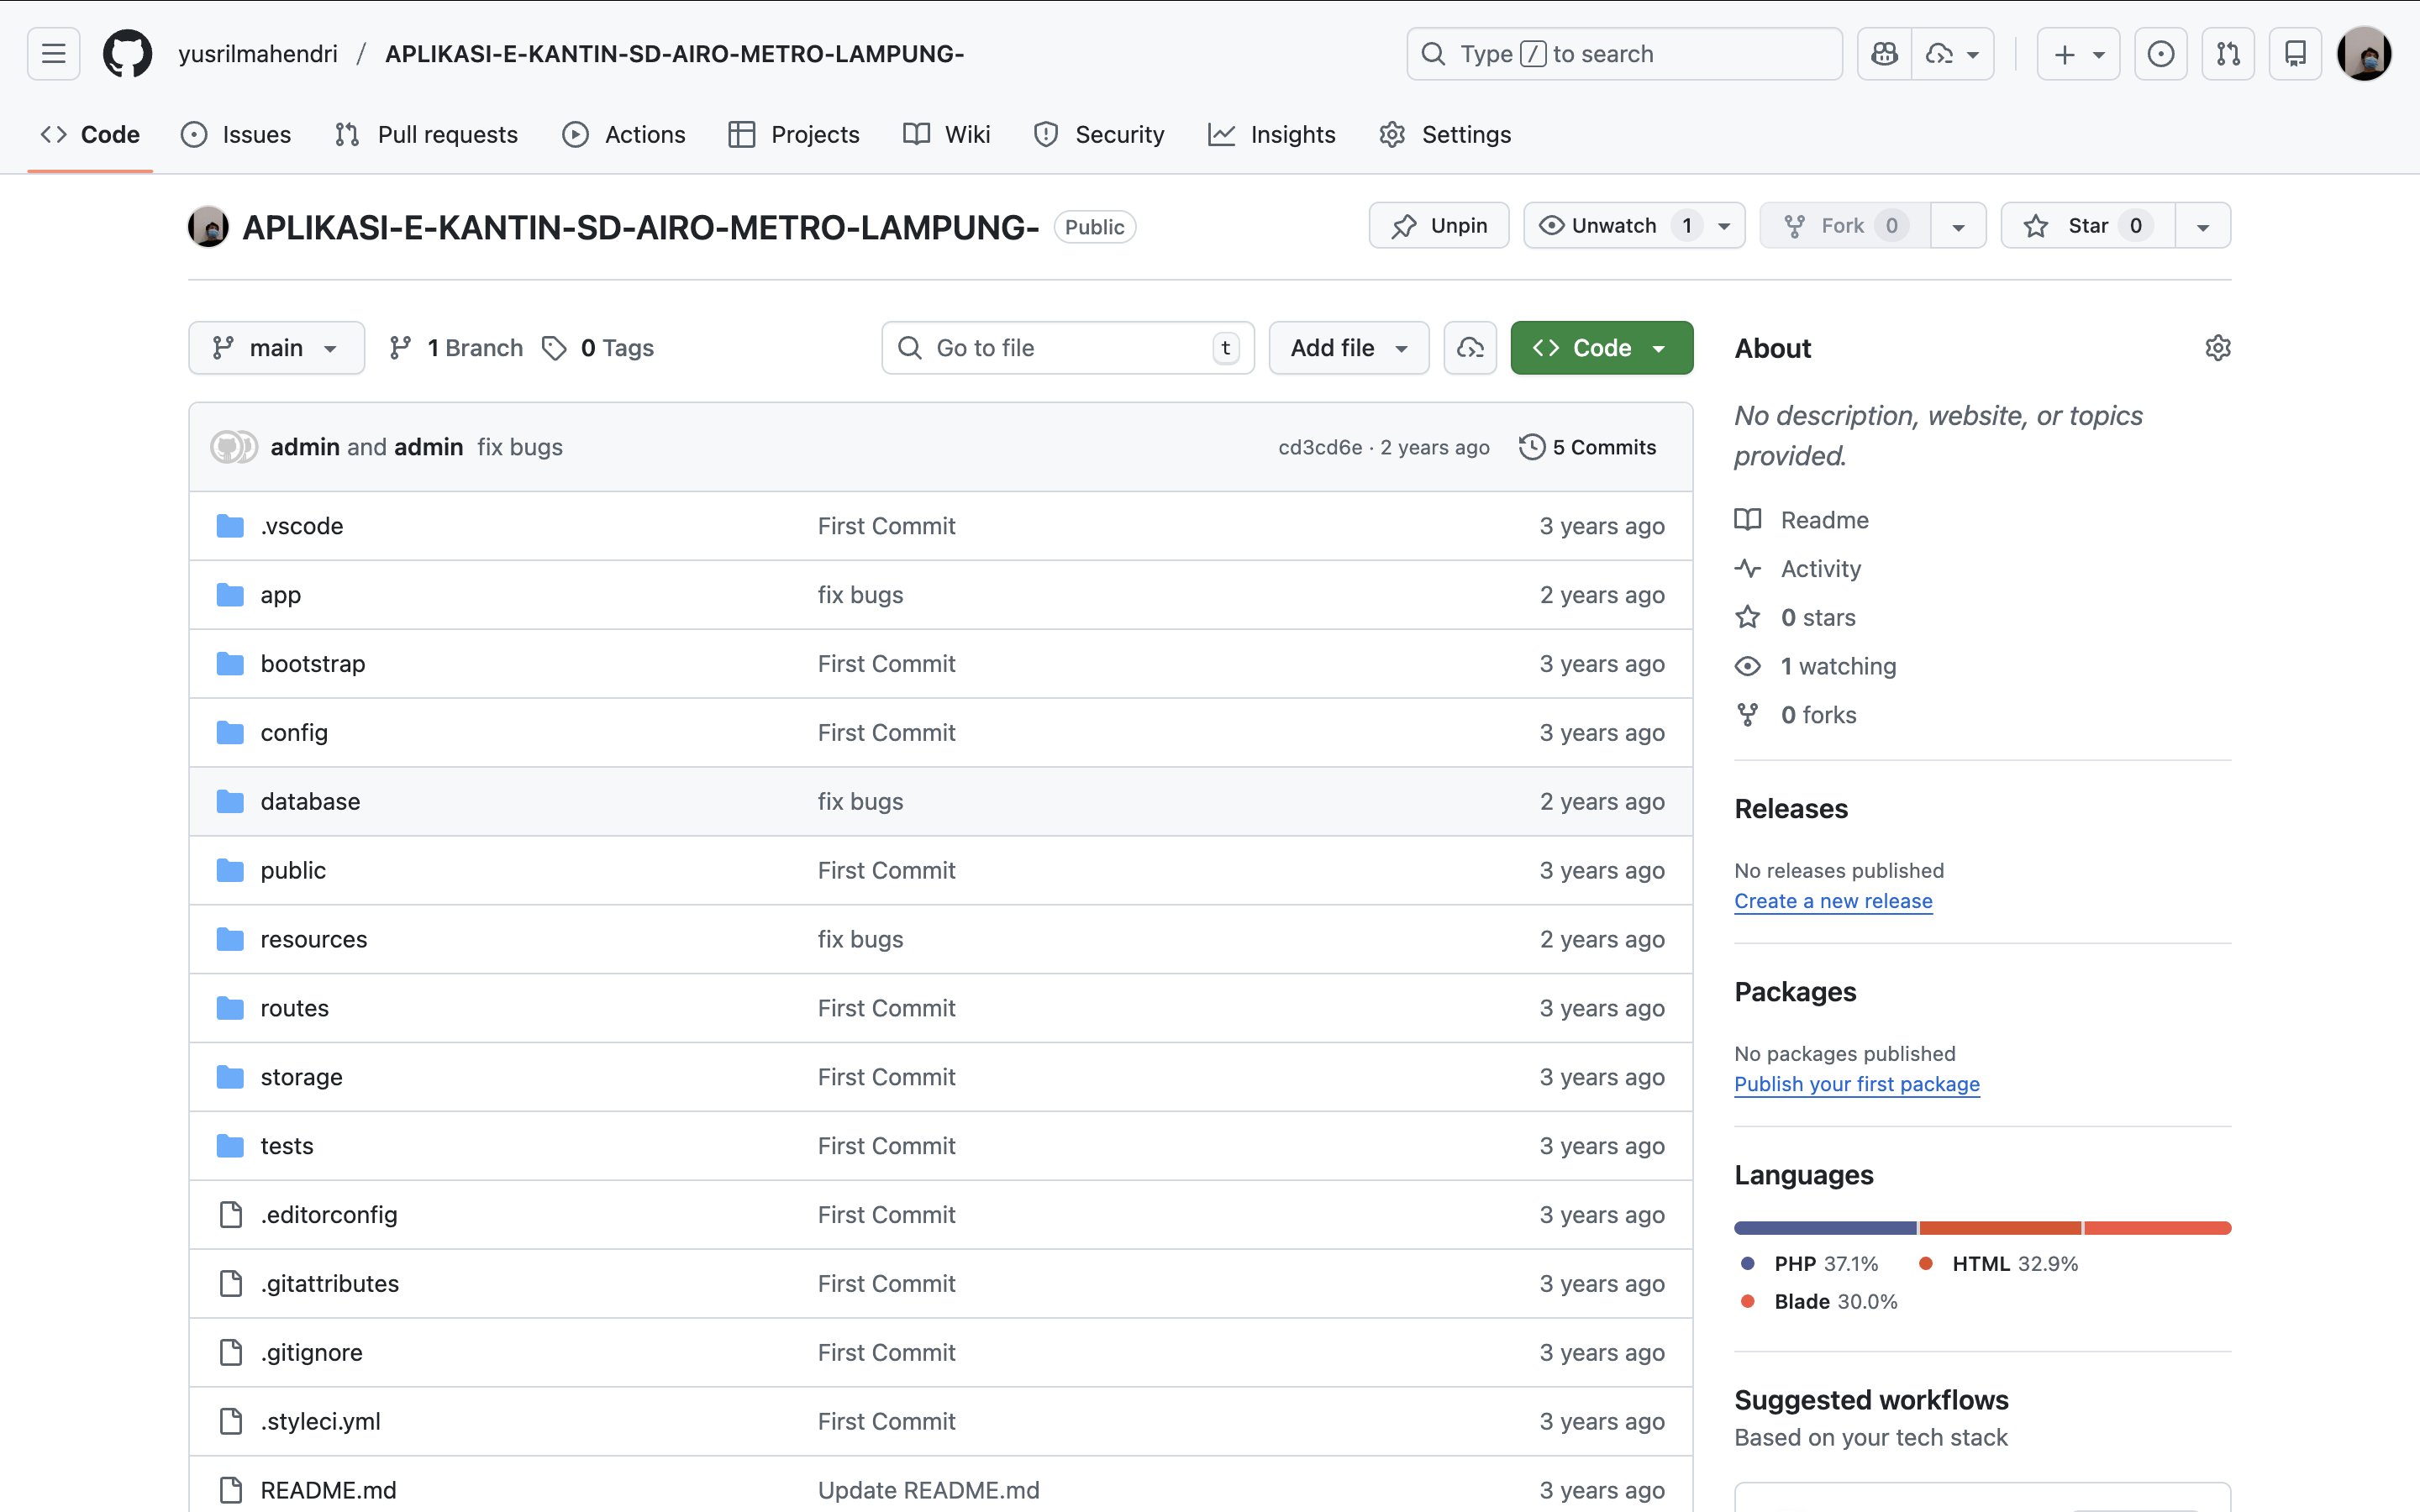
Task: Click the About section gear icon
Action: click(x=2217, y=348)
